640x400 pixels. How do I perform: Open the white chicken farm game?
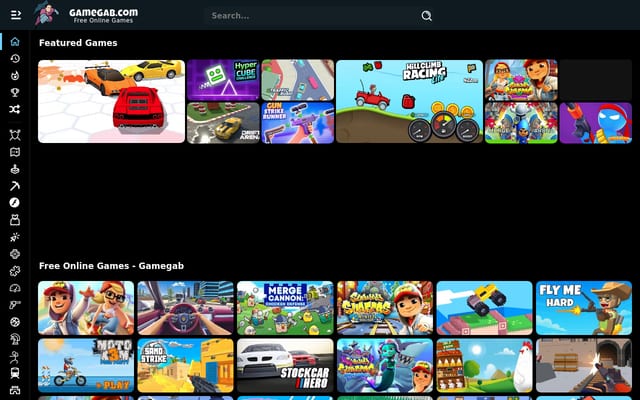point(484,365)
